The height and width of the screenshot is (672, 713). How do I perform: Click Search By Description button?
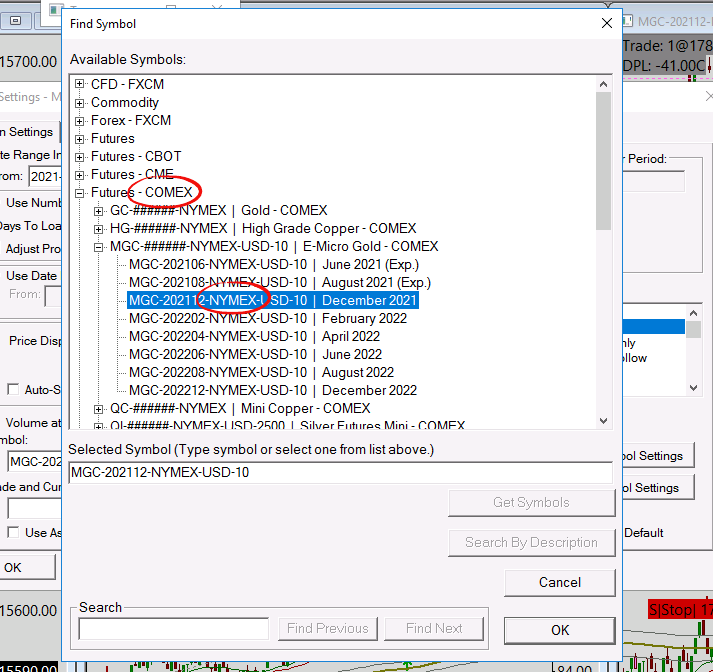coord(532,543)
